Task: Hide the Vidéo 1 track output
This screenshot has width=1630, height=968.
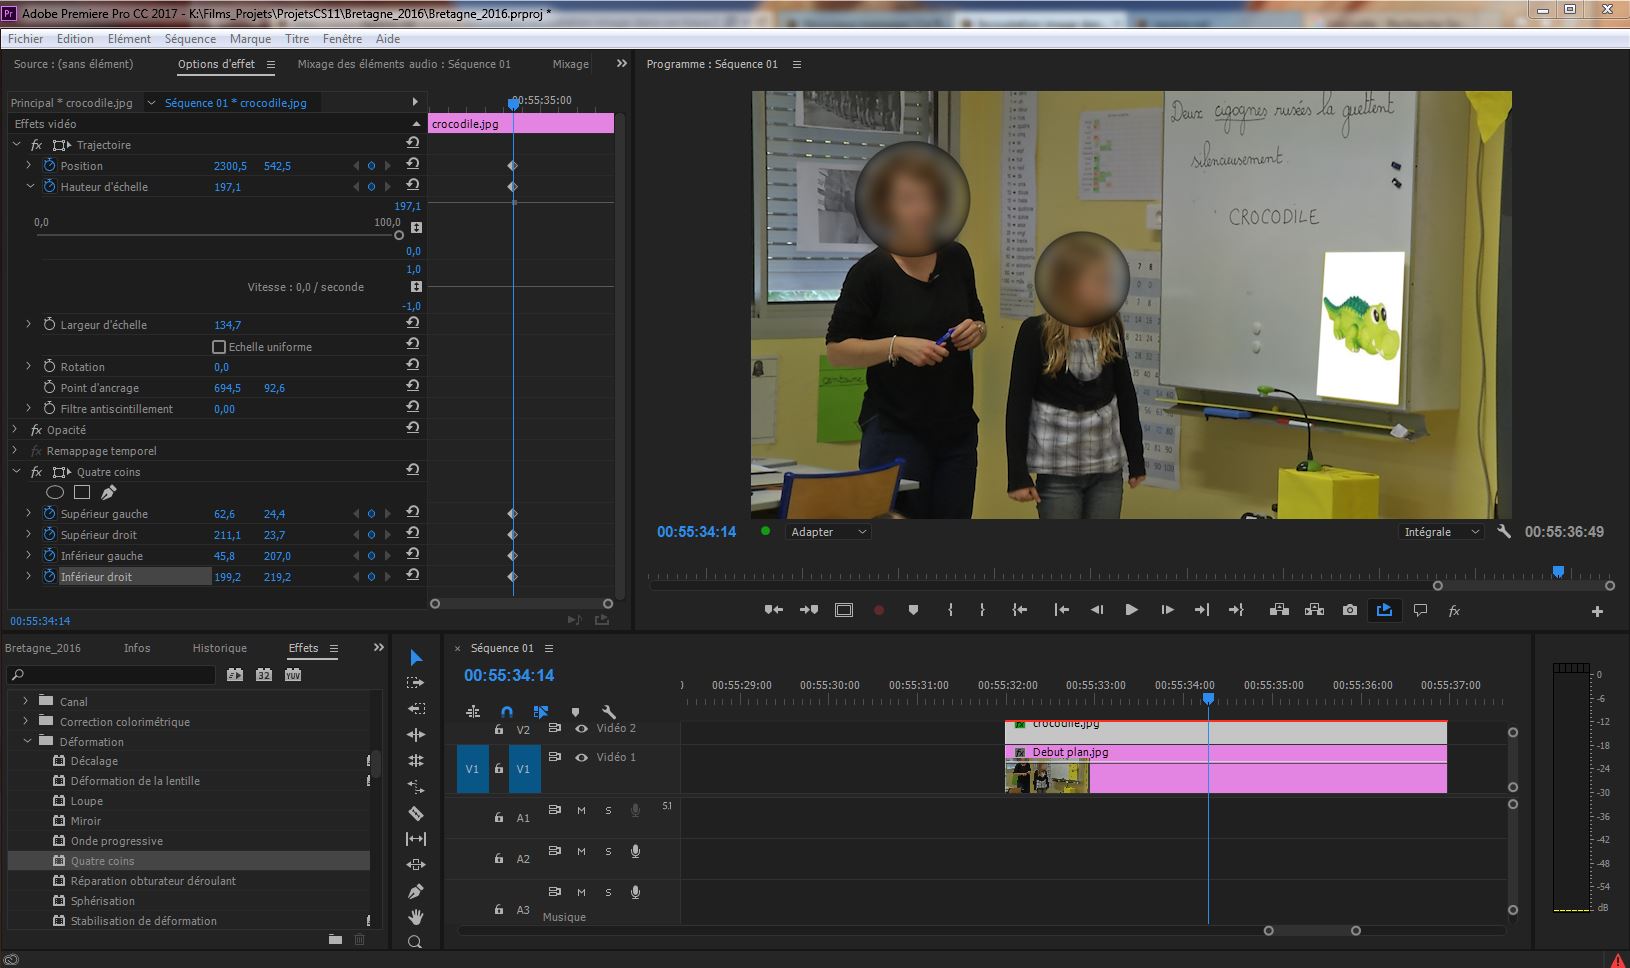Action: (x=581, y=758)
